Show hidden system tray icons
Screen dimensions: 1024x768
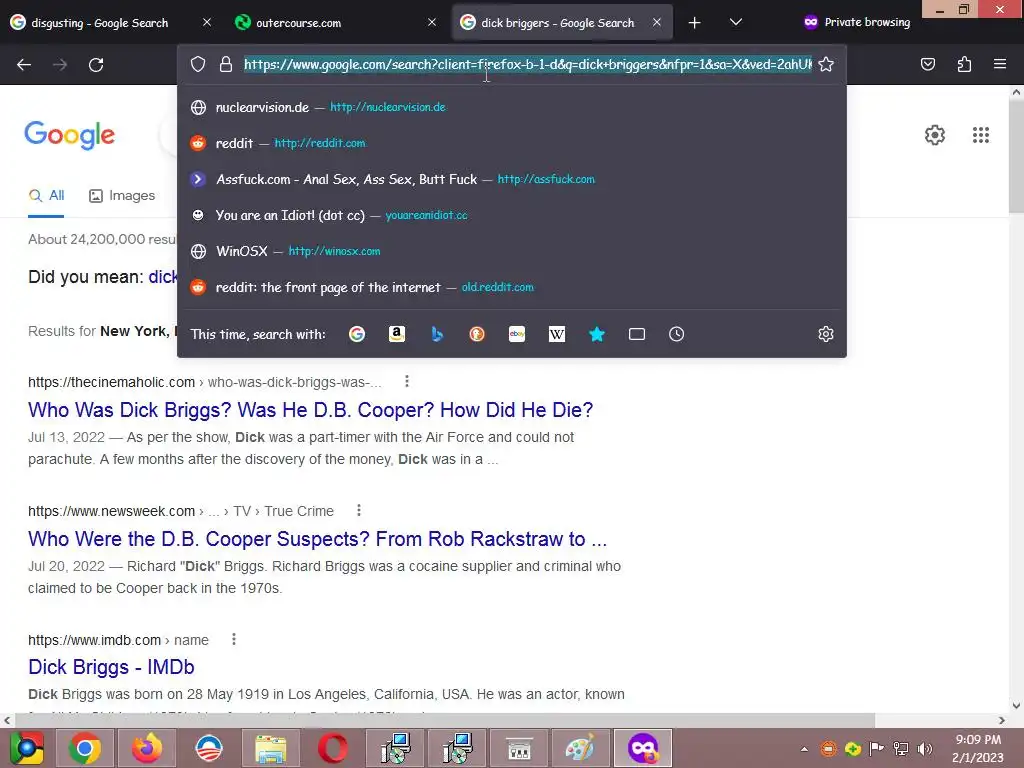[x=805, y=749]
